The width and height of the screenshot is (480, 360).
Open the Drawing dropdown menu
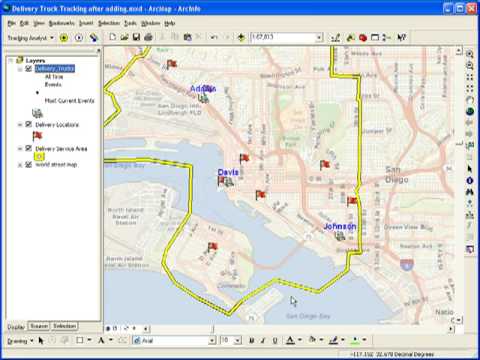pos(20,341)
